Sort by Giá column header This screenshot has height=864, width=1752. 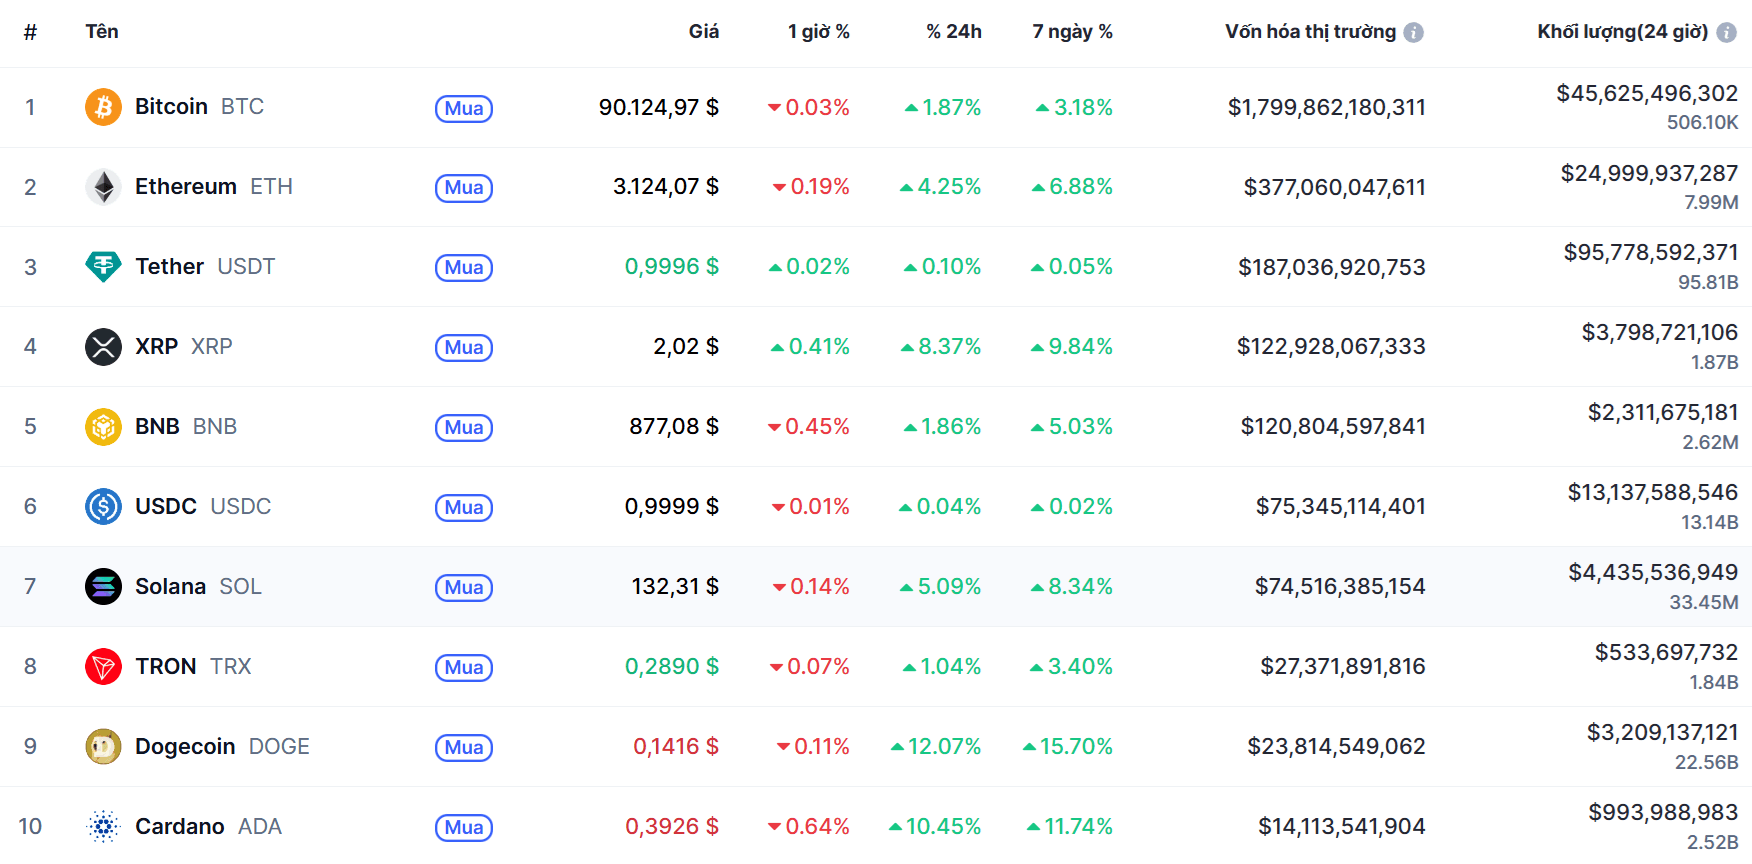pyautogui.click(x=704, y=31)
